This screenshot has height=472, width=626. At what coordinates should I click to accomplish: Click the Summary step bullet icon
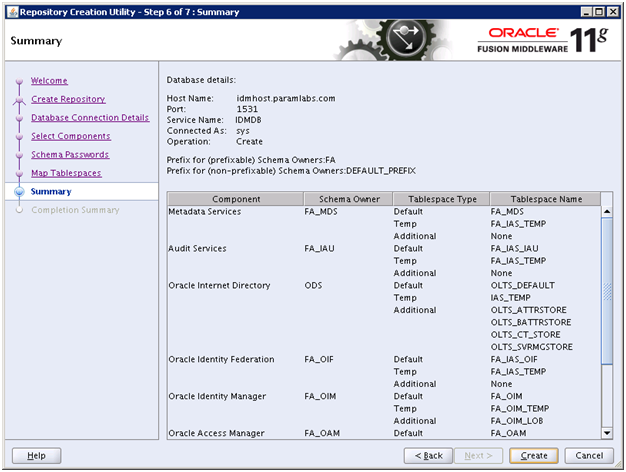(x=19, y=192)
